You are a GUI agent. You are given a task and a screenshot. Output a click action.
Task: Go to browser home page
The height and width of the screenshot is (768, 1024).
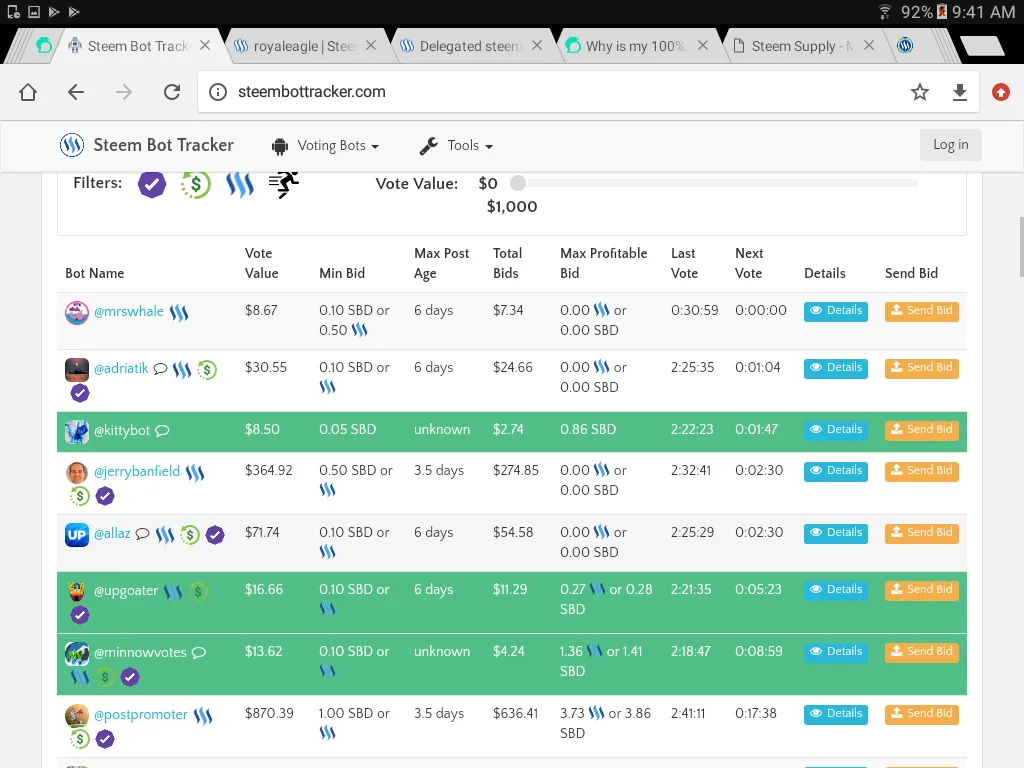click(x=28, y=92)
